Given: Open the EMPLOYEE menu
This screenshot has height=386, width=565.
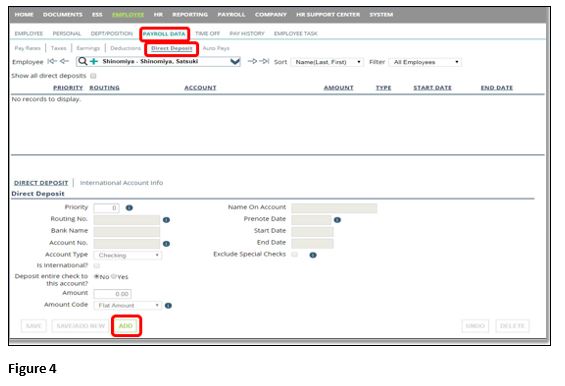Looking at the screenshot, I should click(128, 14).
